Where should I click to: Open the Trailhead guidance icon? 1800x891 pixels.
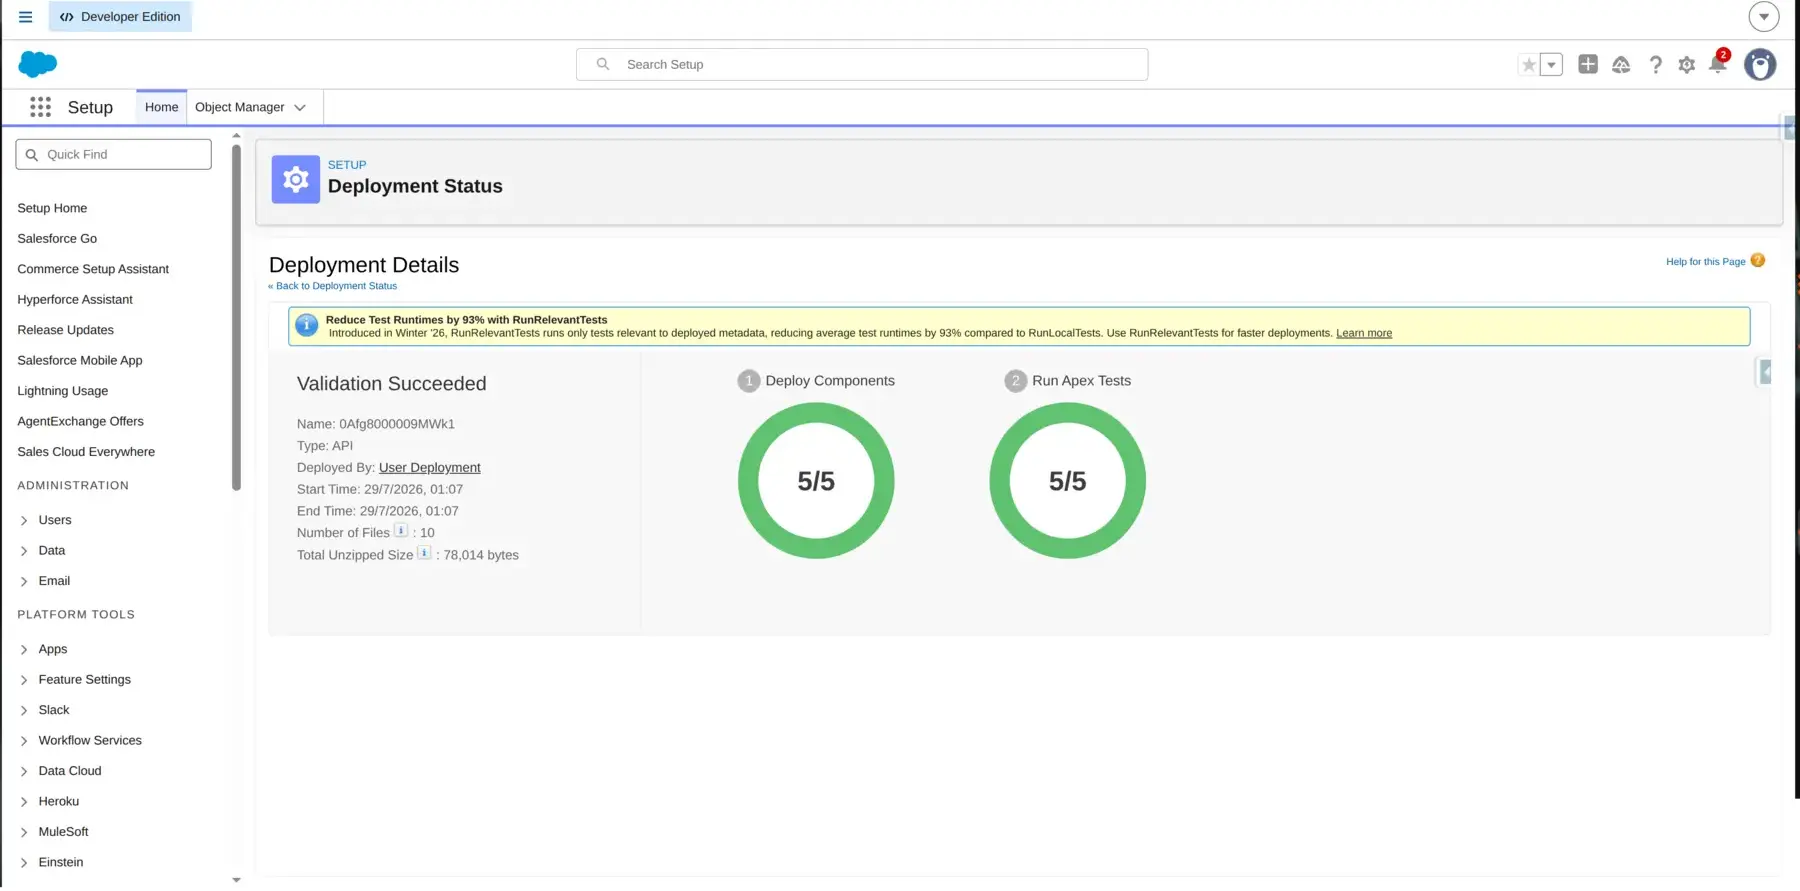pos(1621,65)
